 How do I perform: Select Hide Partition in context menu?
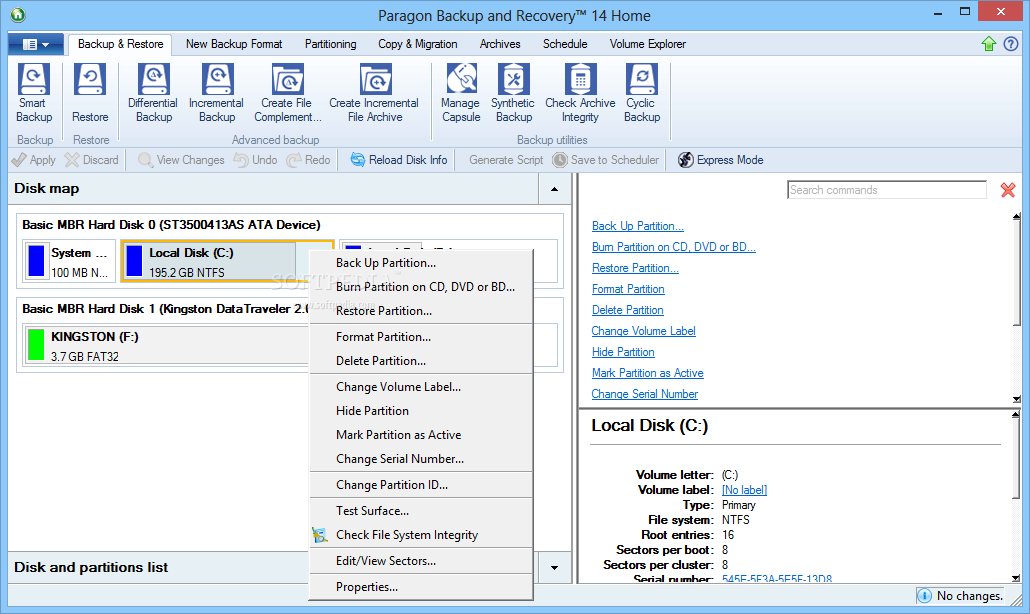click(x=421, y=410)
